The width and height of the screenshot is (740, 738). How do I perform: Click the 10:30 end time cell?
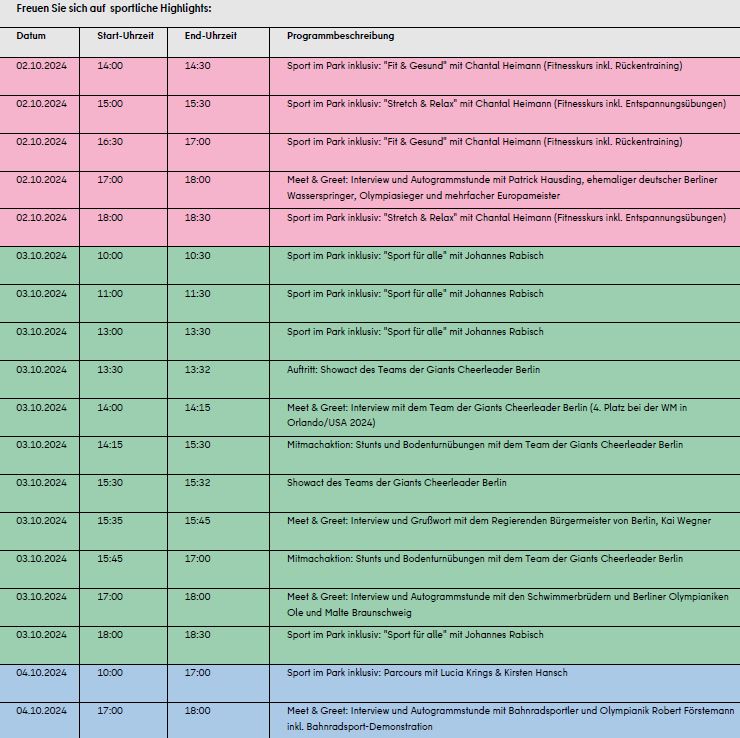[198, 255]
